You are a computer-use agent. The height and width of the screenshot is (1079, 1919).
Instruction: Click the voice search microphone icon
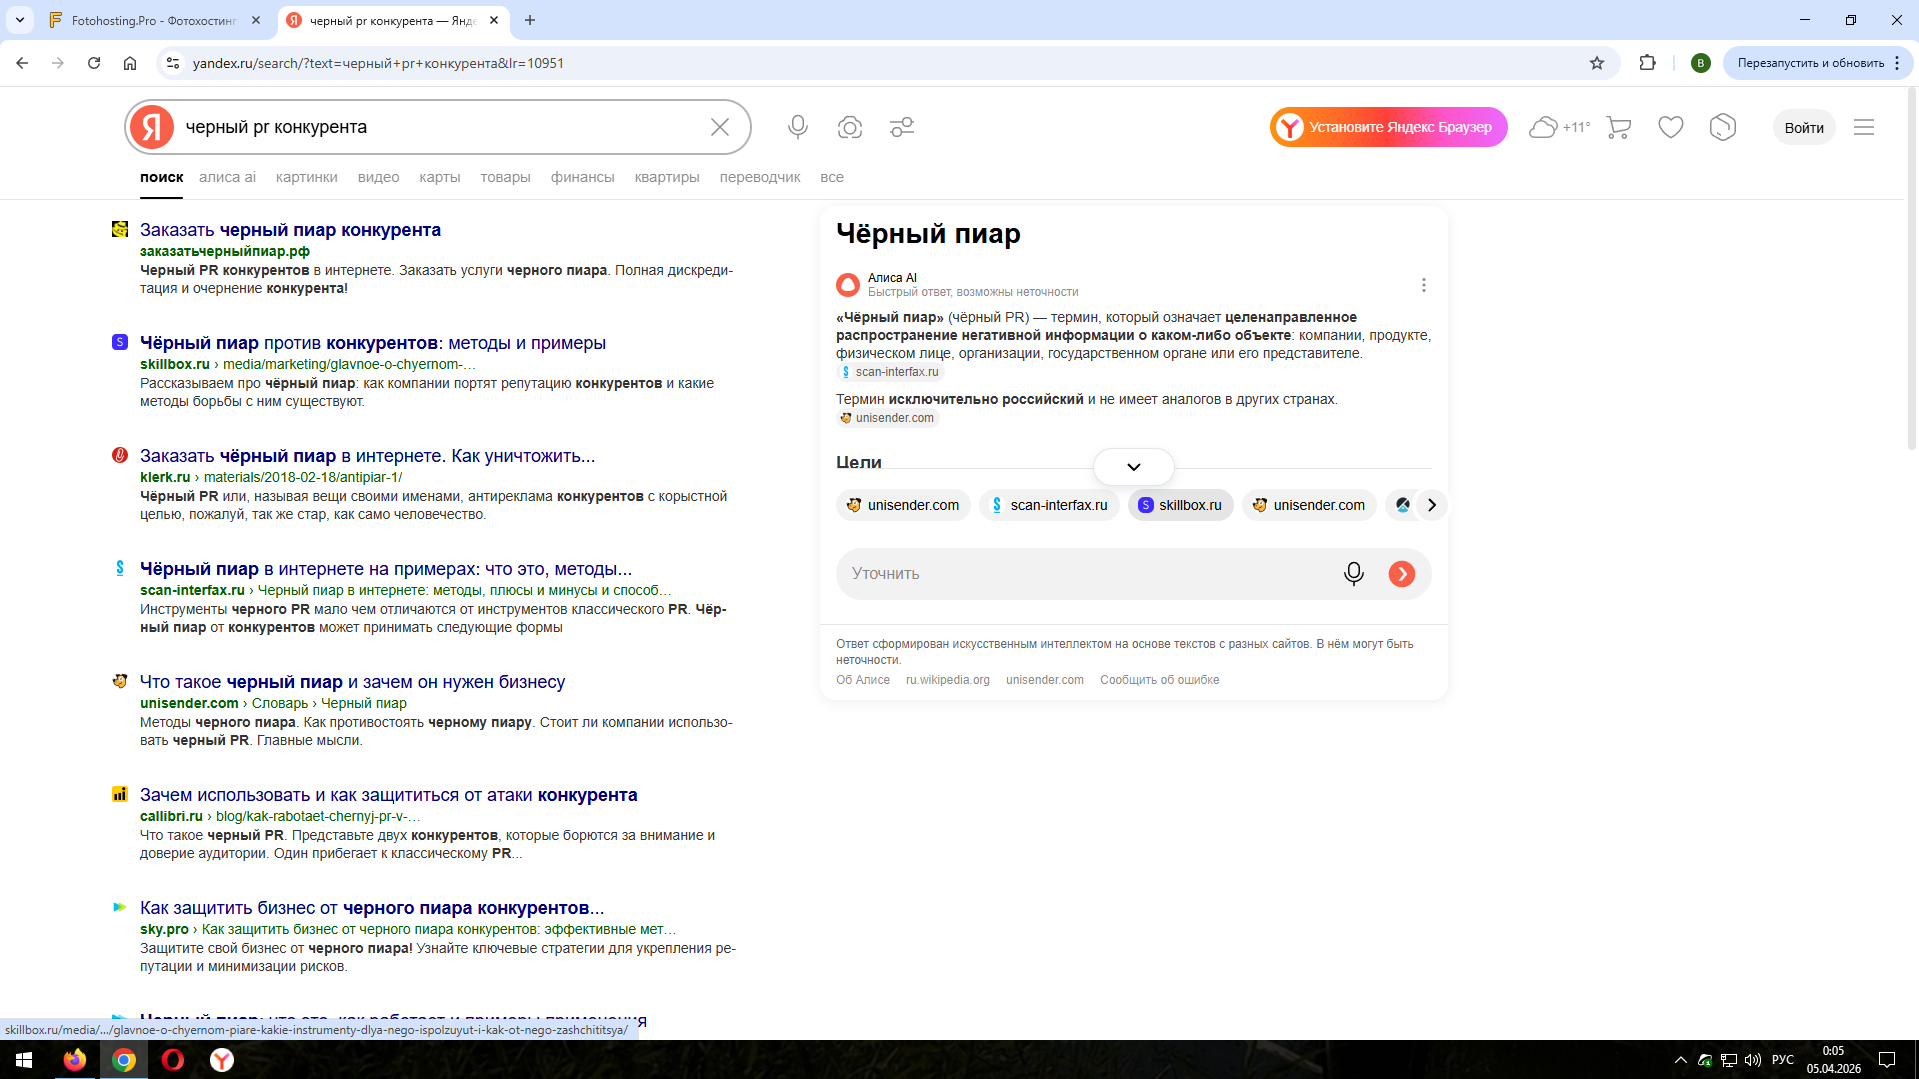point(797,127)
